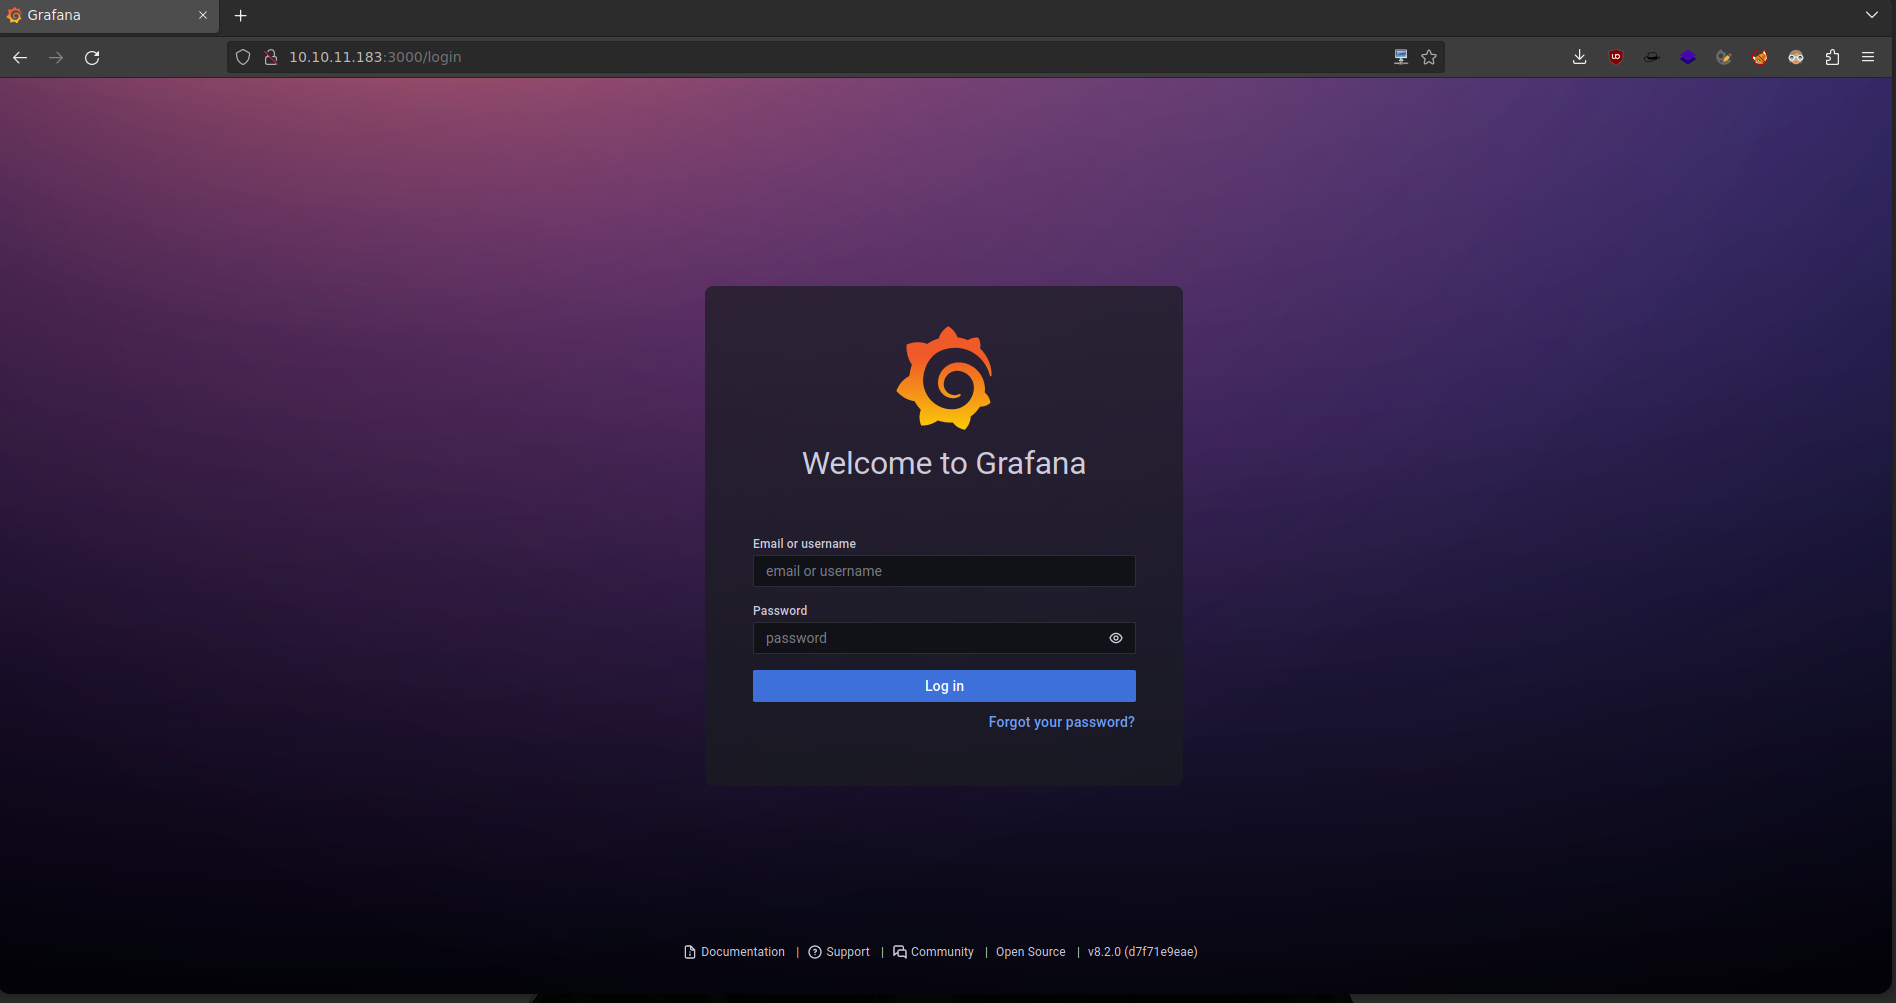Image resolution: width=1896 pixels, height=1003 pixels.
Task: Click the screen icon beside bookmark star
Action: pos(1401,57)
